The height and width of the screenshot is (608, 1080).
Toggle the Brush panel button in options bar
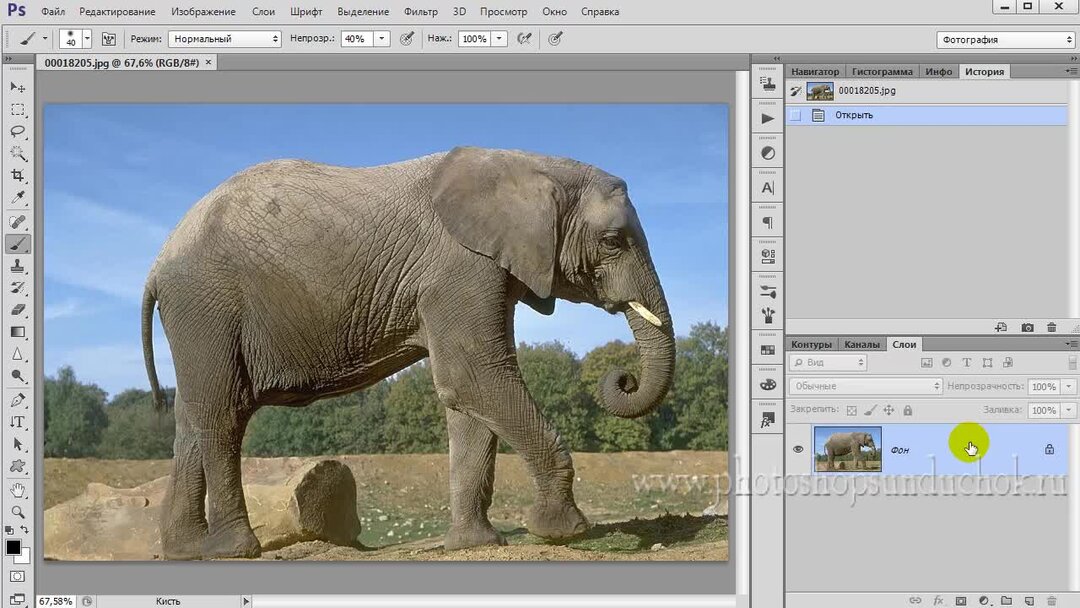(108, 39)
